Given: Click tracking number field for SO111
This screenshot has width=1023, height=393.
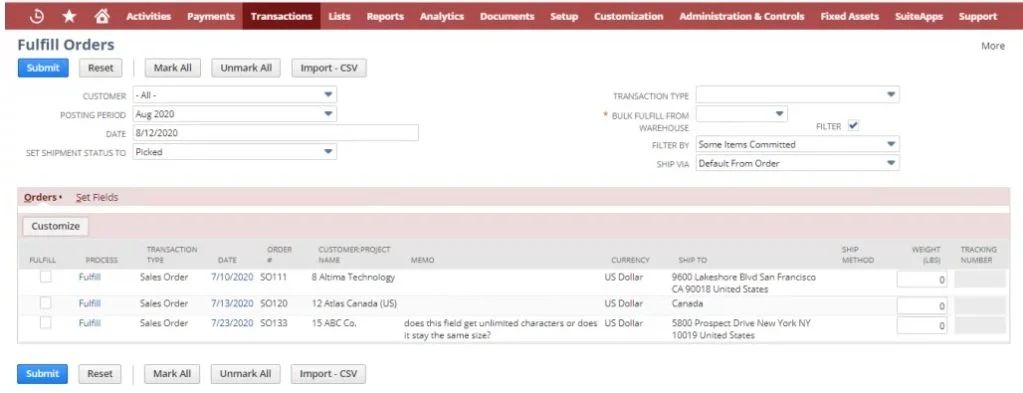Looking at the screenshot, I should 980,280.
